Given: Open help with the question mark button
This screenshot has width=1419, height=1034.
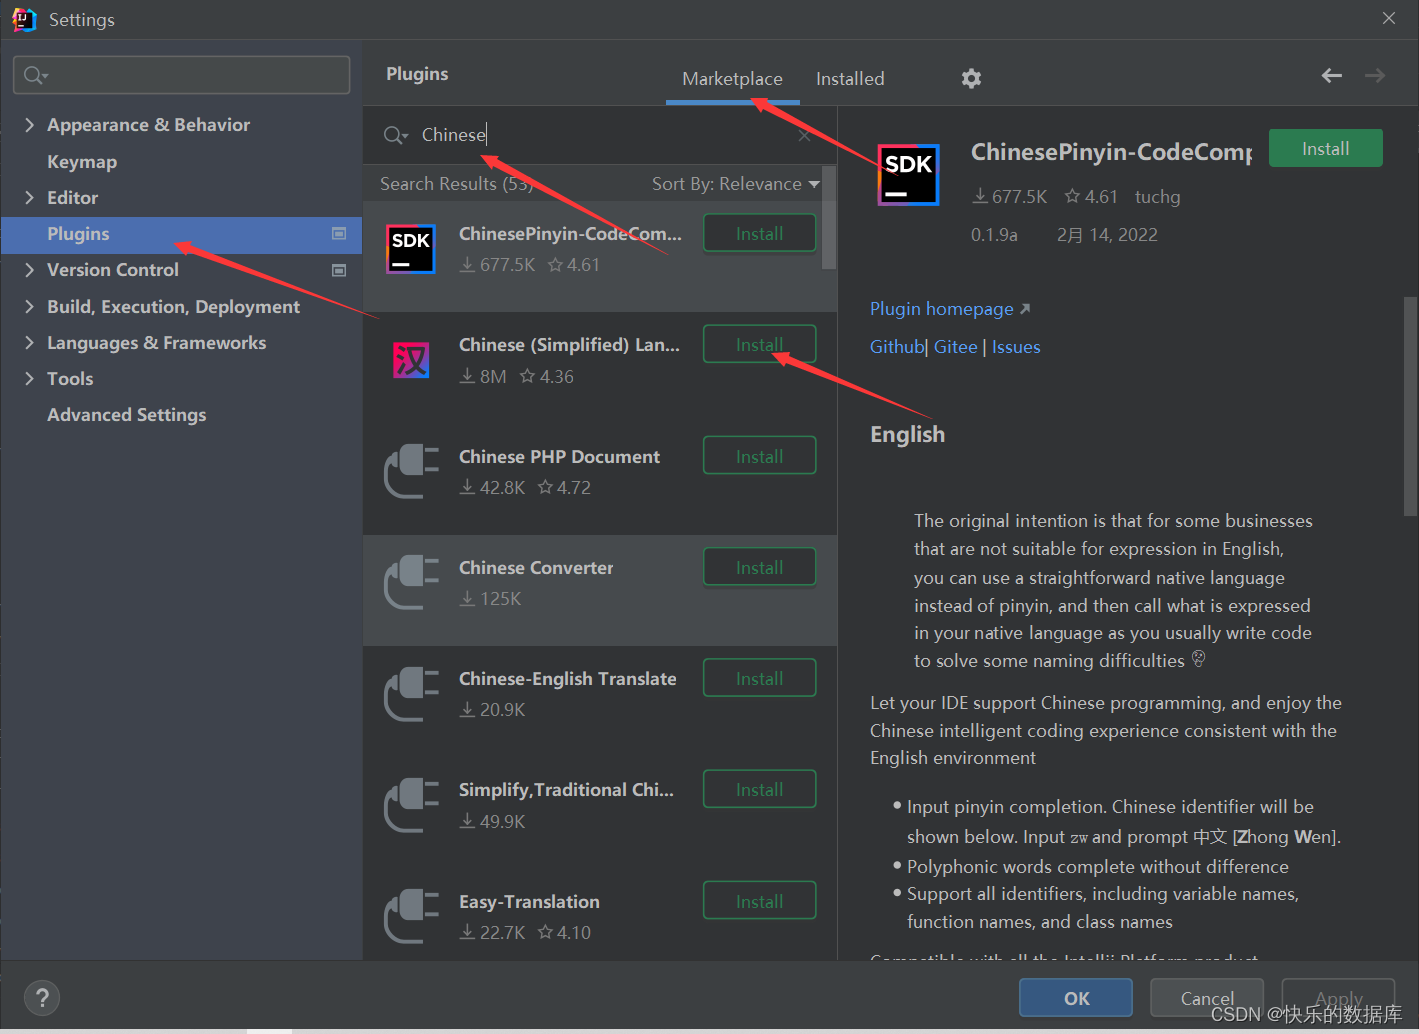Looking at the screenshot, I should [x=42, y=997].
